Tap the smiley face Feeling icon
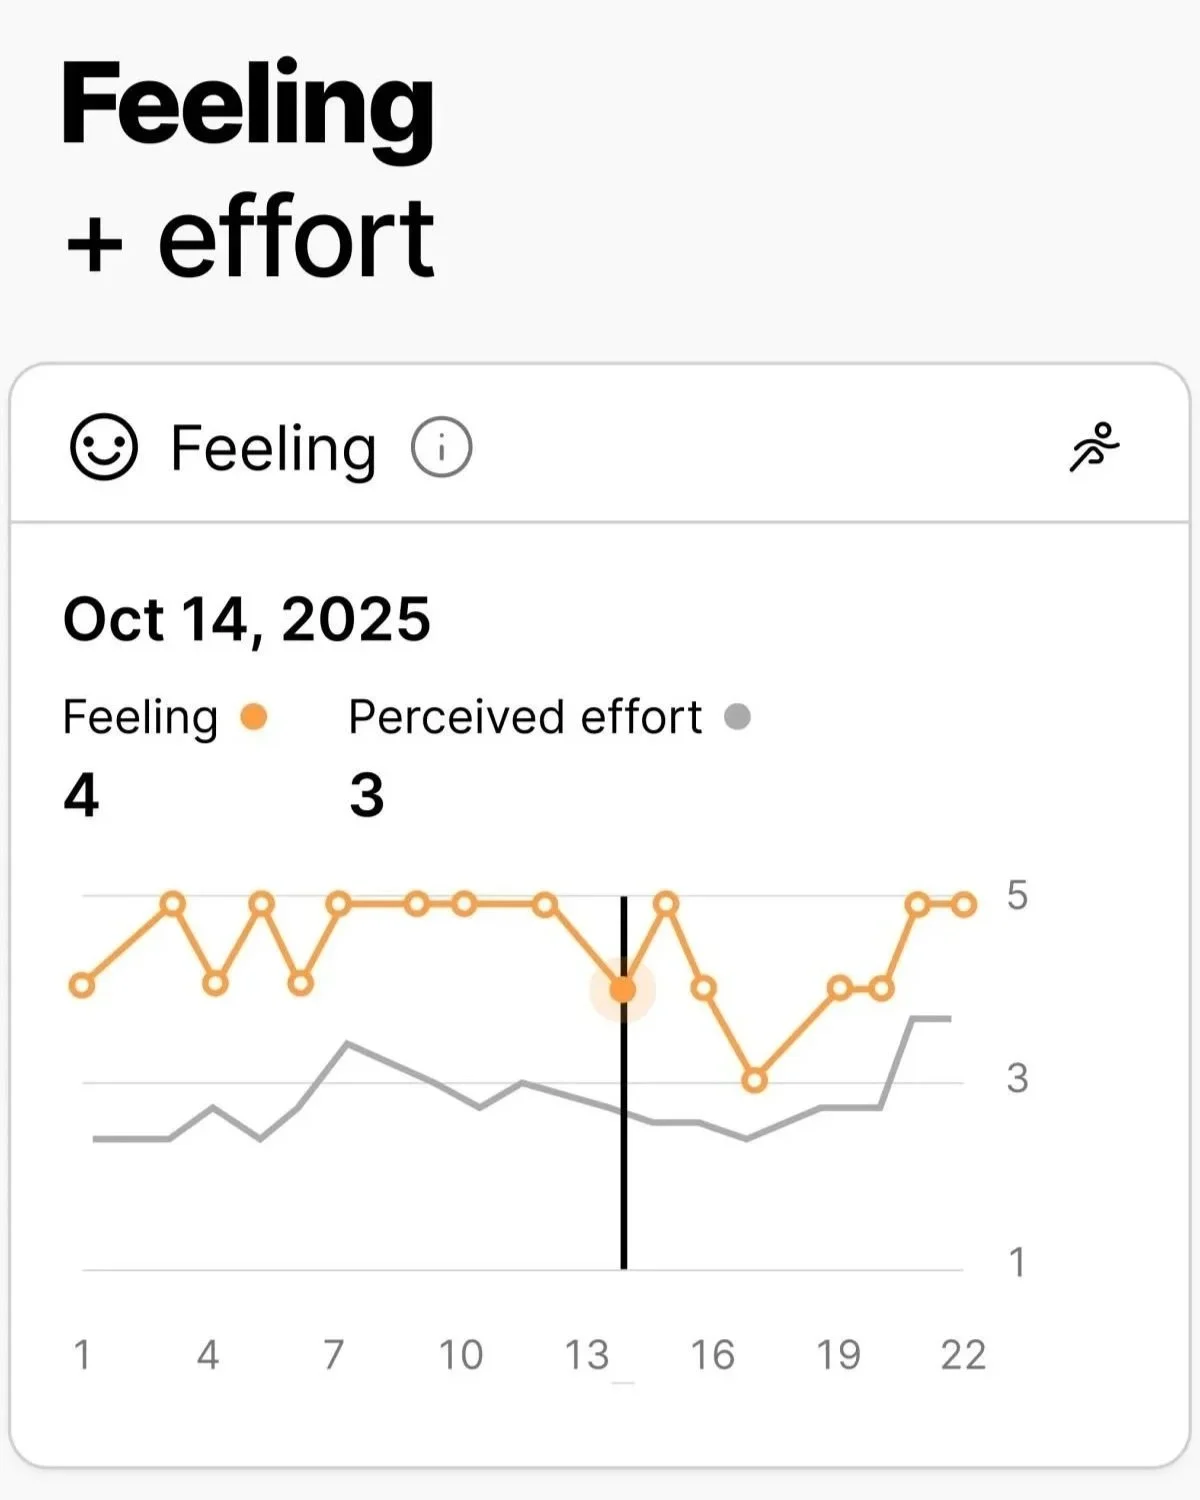Viewport: 1200px width, 1500px height. [x=103, y=447]
